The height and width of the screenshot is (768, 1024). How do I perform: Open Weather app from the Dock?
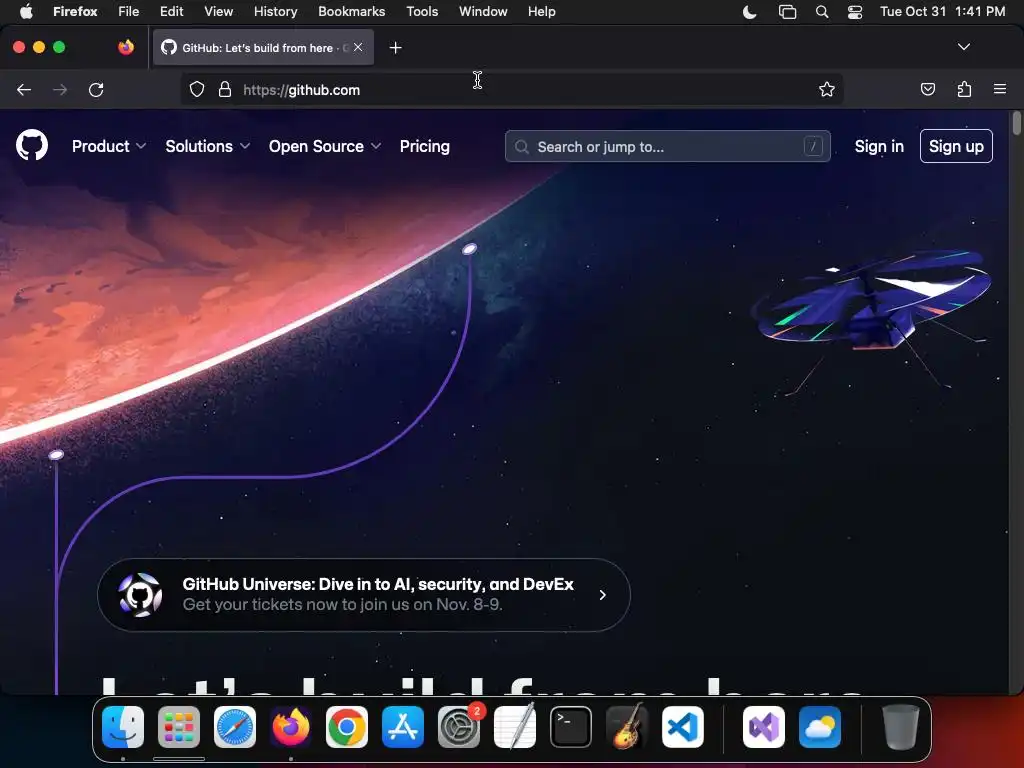click(820, 727)
